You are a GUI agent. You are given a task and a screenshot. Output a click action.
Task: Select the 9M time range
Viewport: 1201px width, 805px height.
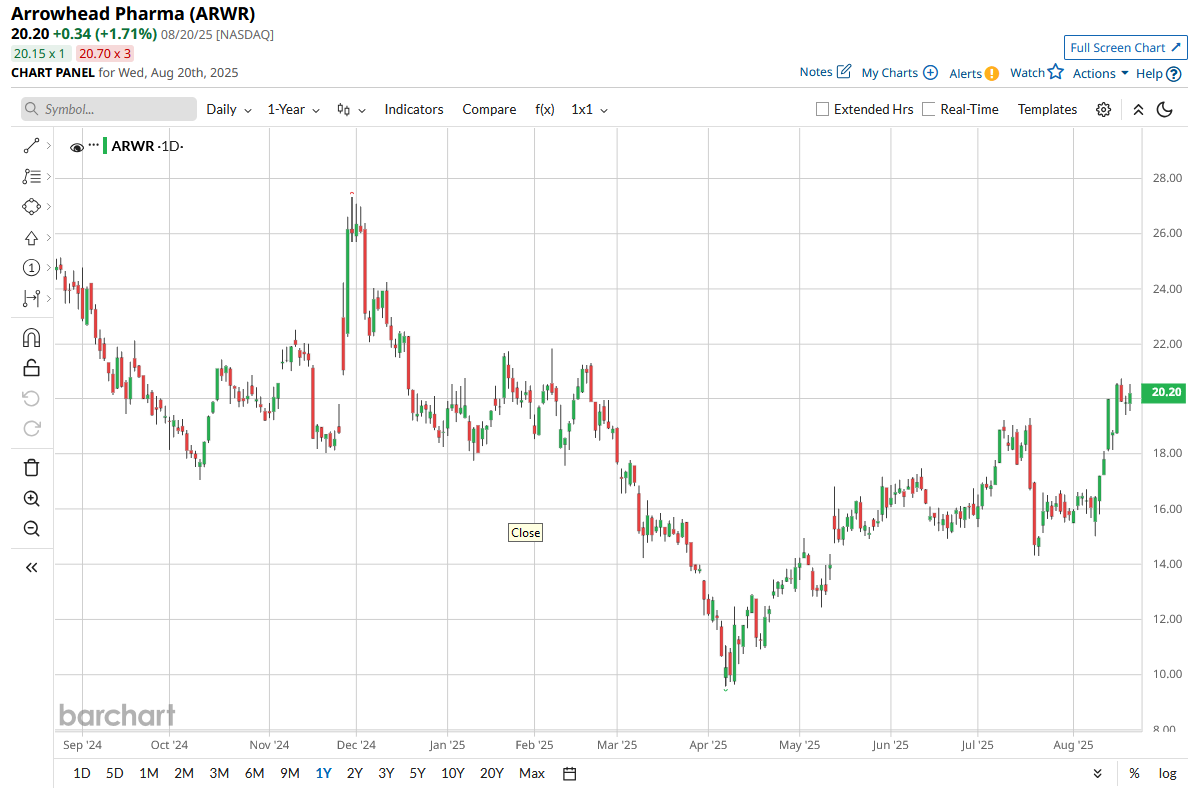289,773
